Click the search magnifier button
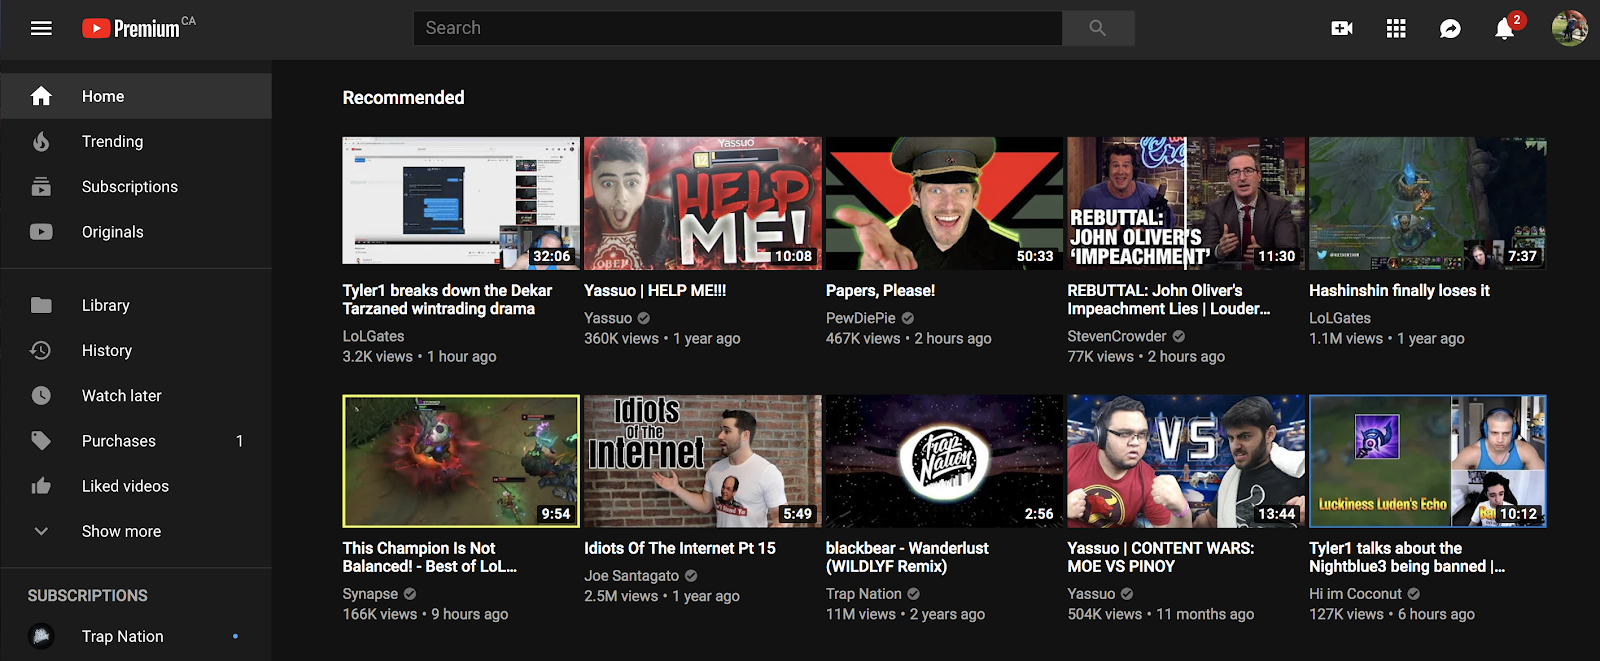Viewport: 1600px width, 661px height. point(1098,28)
